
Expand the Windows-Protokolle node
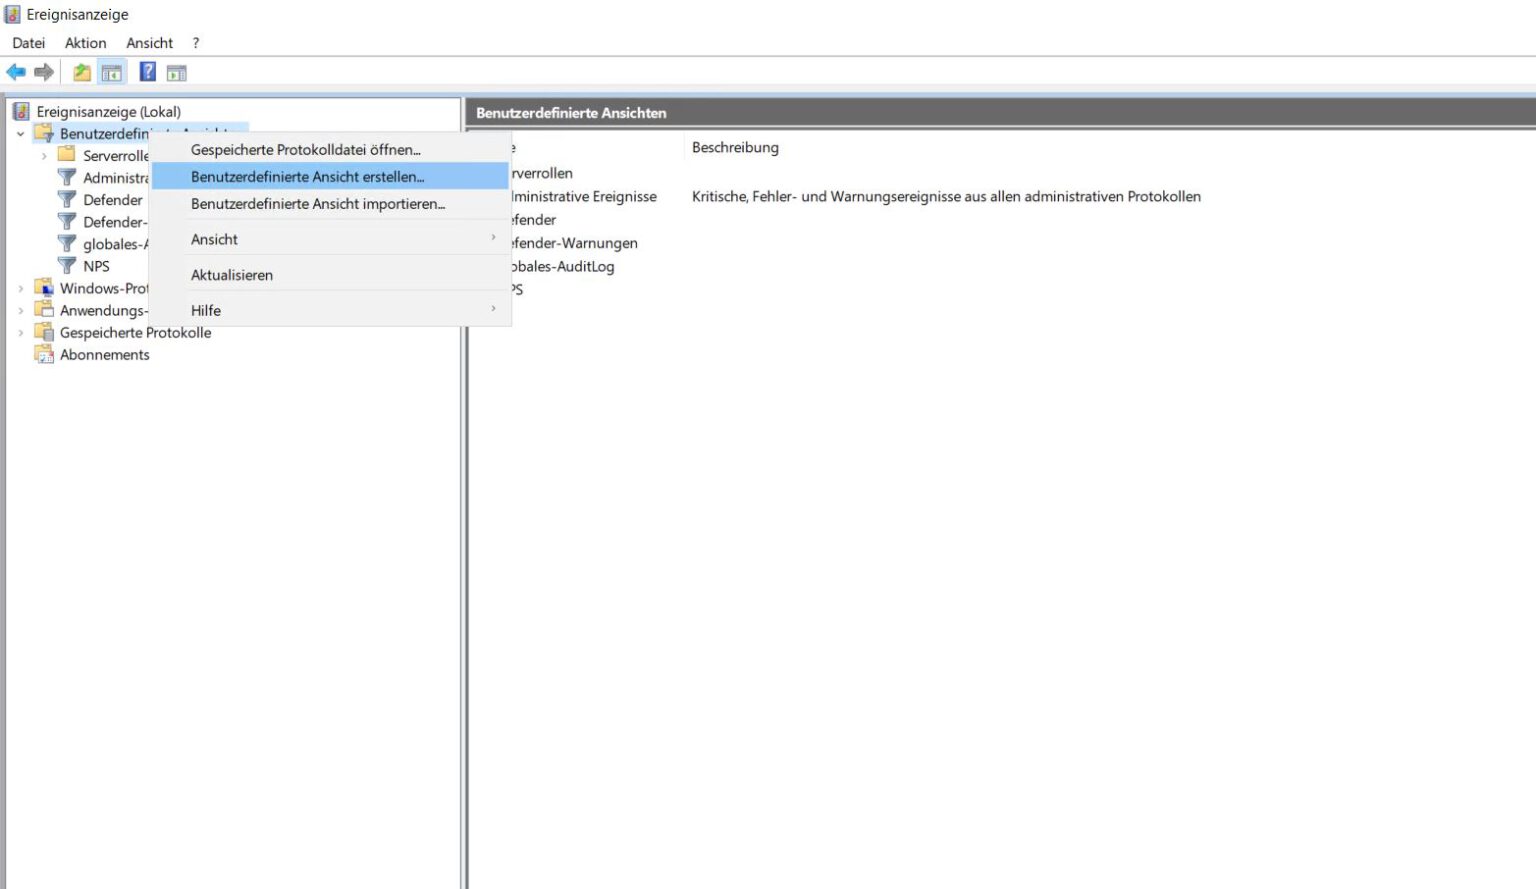21,287
